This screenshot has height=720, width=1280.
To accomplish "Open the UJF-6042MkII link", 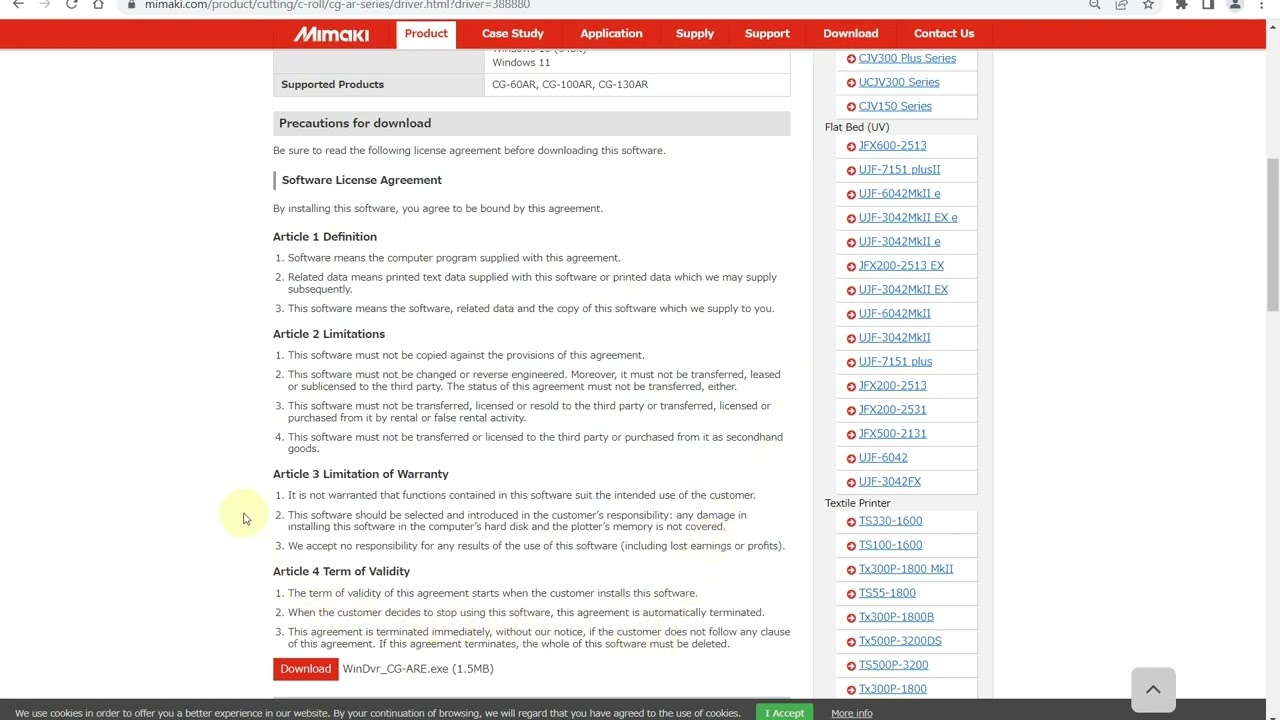I will pos(894,313).
